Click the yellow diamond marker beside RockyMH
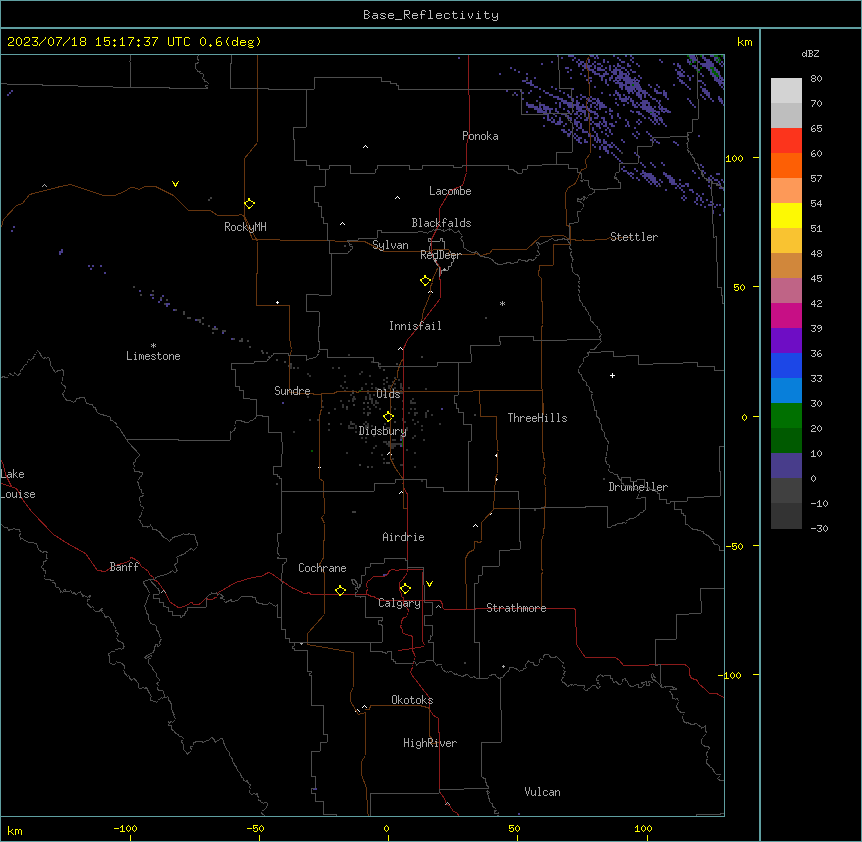 249,204
